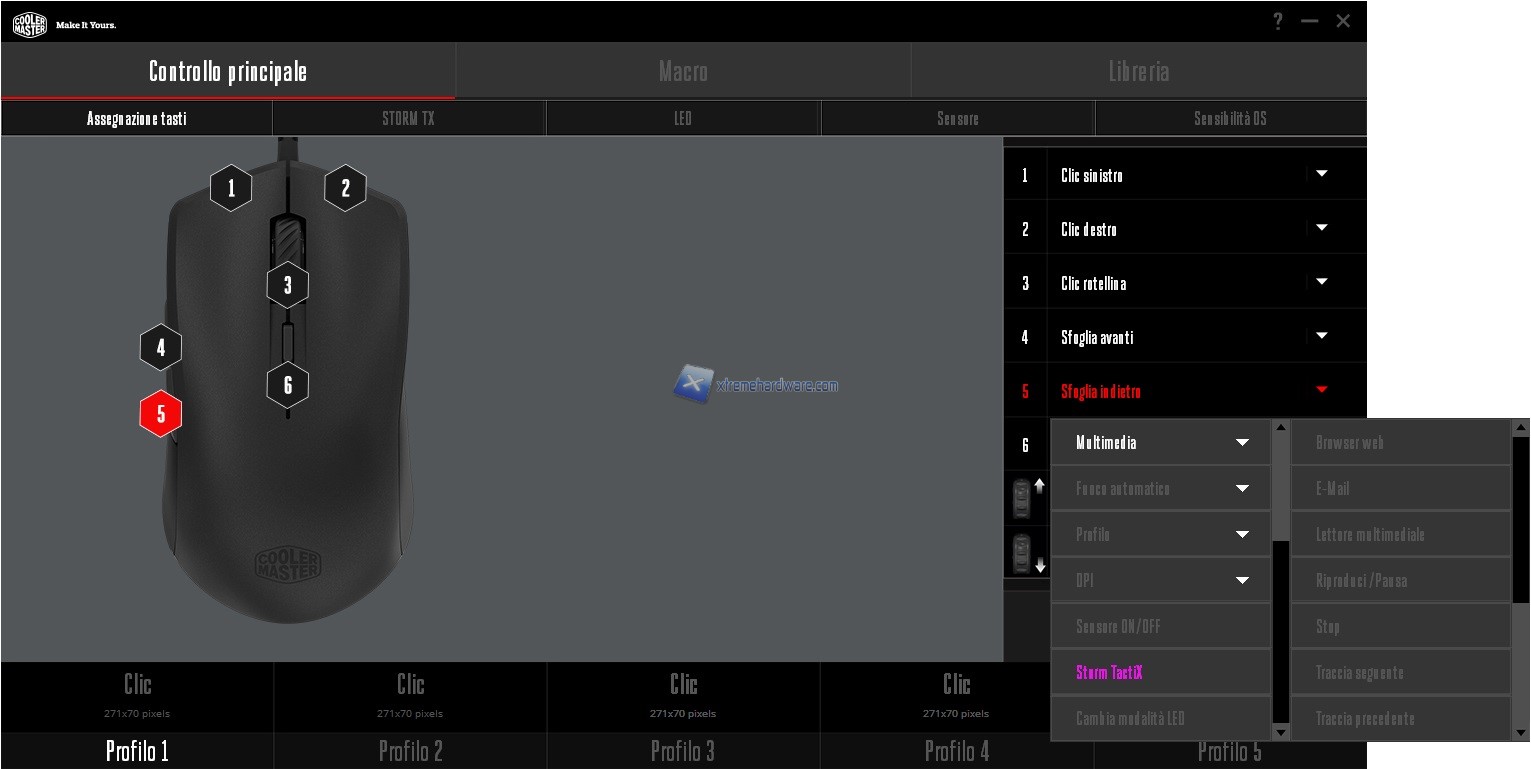Select side button marker 4

point(161,348)
